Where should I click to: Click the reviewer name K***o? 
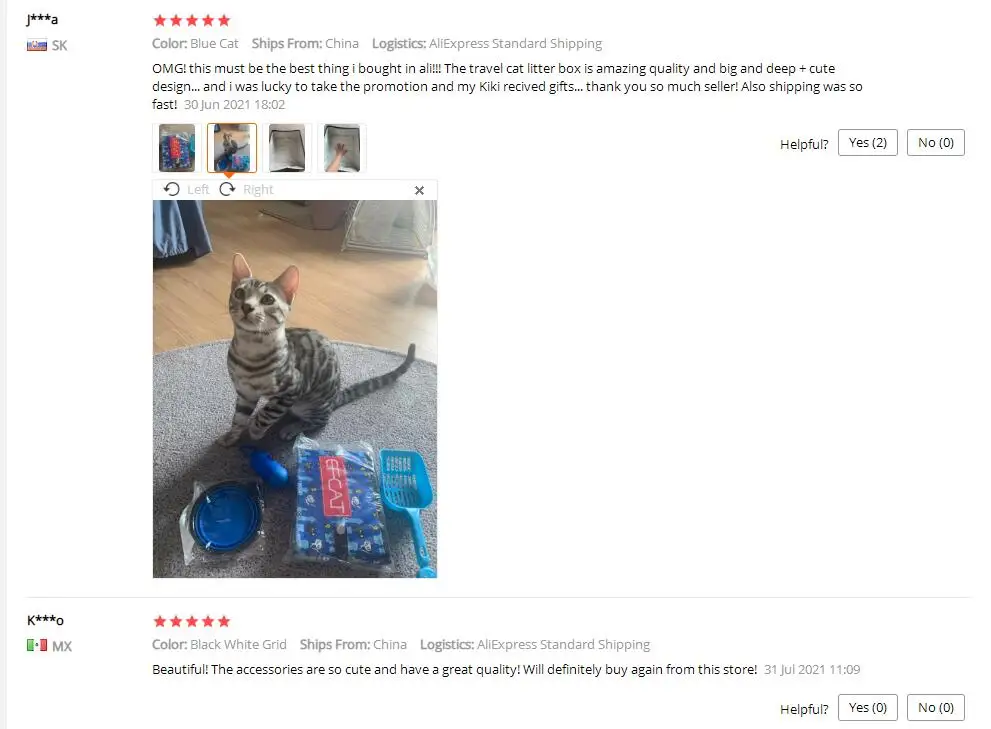[46, 620]
